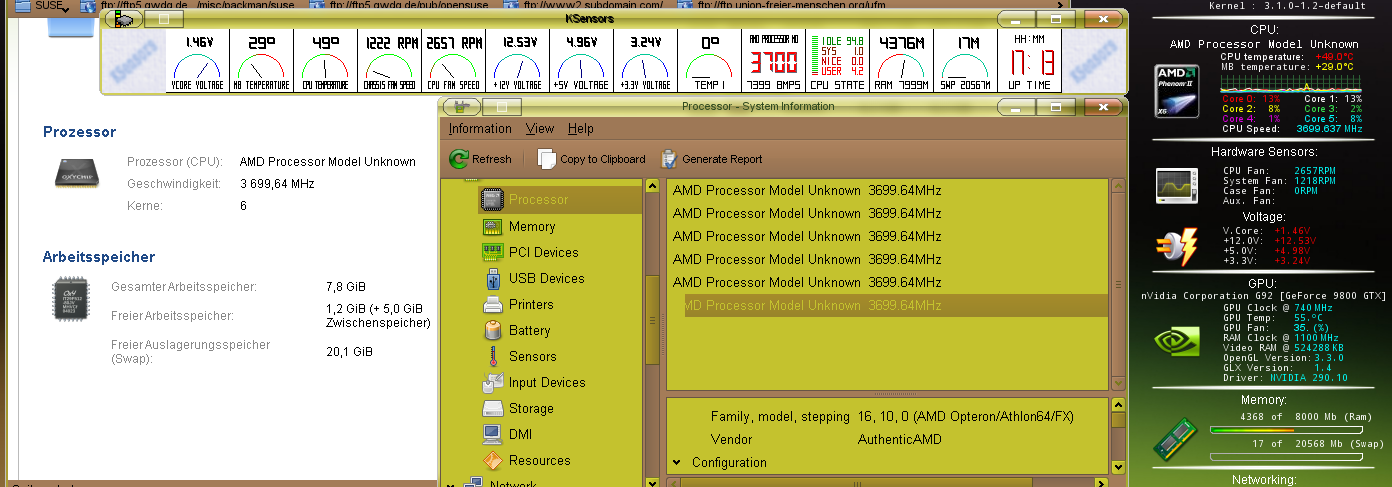Open the Battery category icon
This screenshot has height=487, width=1392.
tap(492, 330)
